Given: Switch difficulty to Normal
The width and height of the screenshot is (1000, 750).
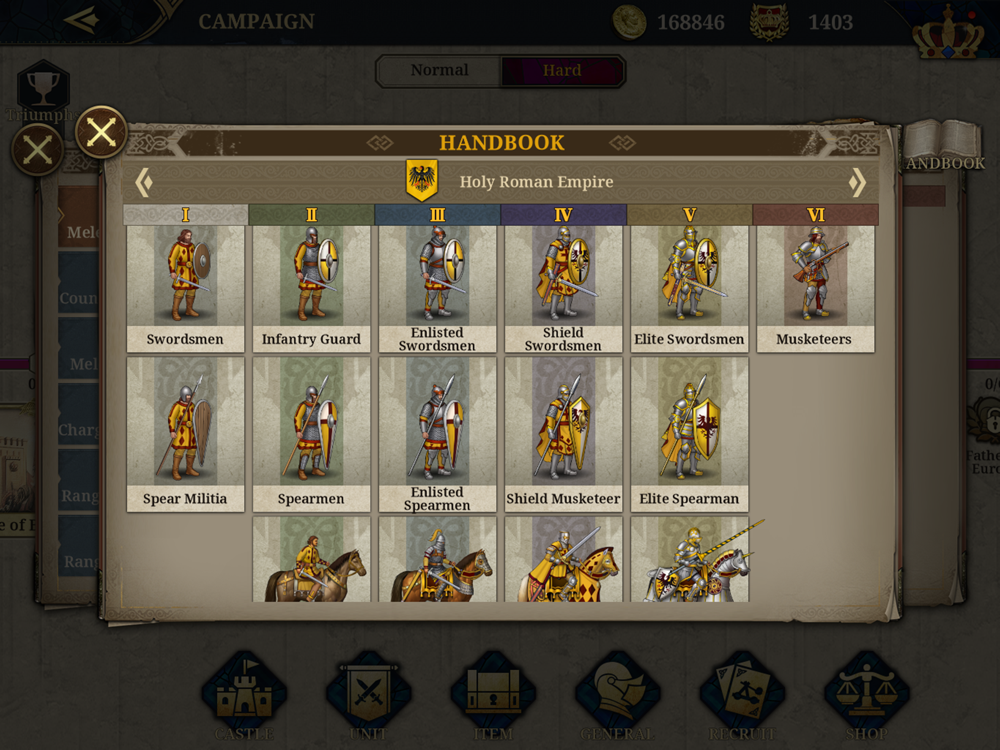Looking at the screenshot, I should pyautogui.click(x=439, y=70).
